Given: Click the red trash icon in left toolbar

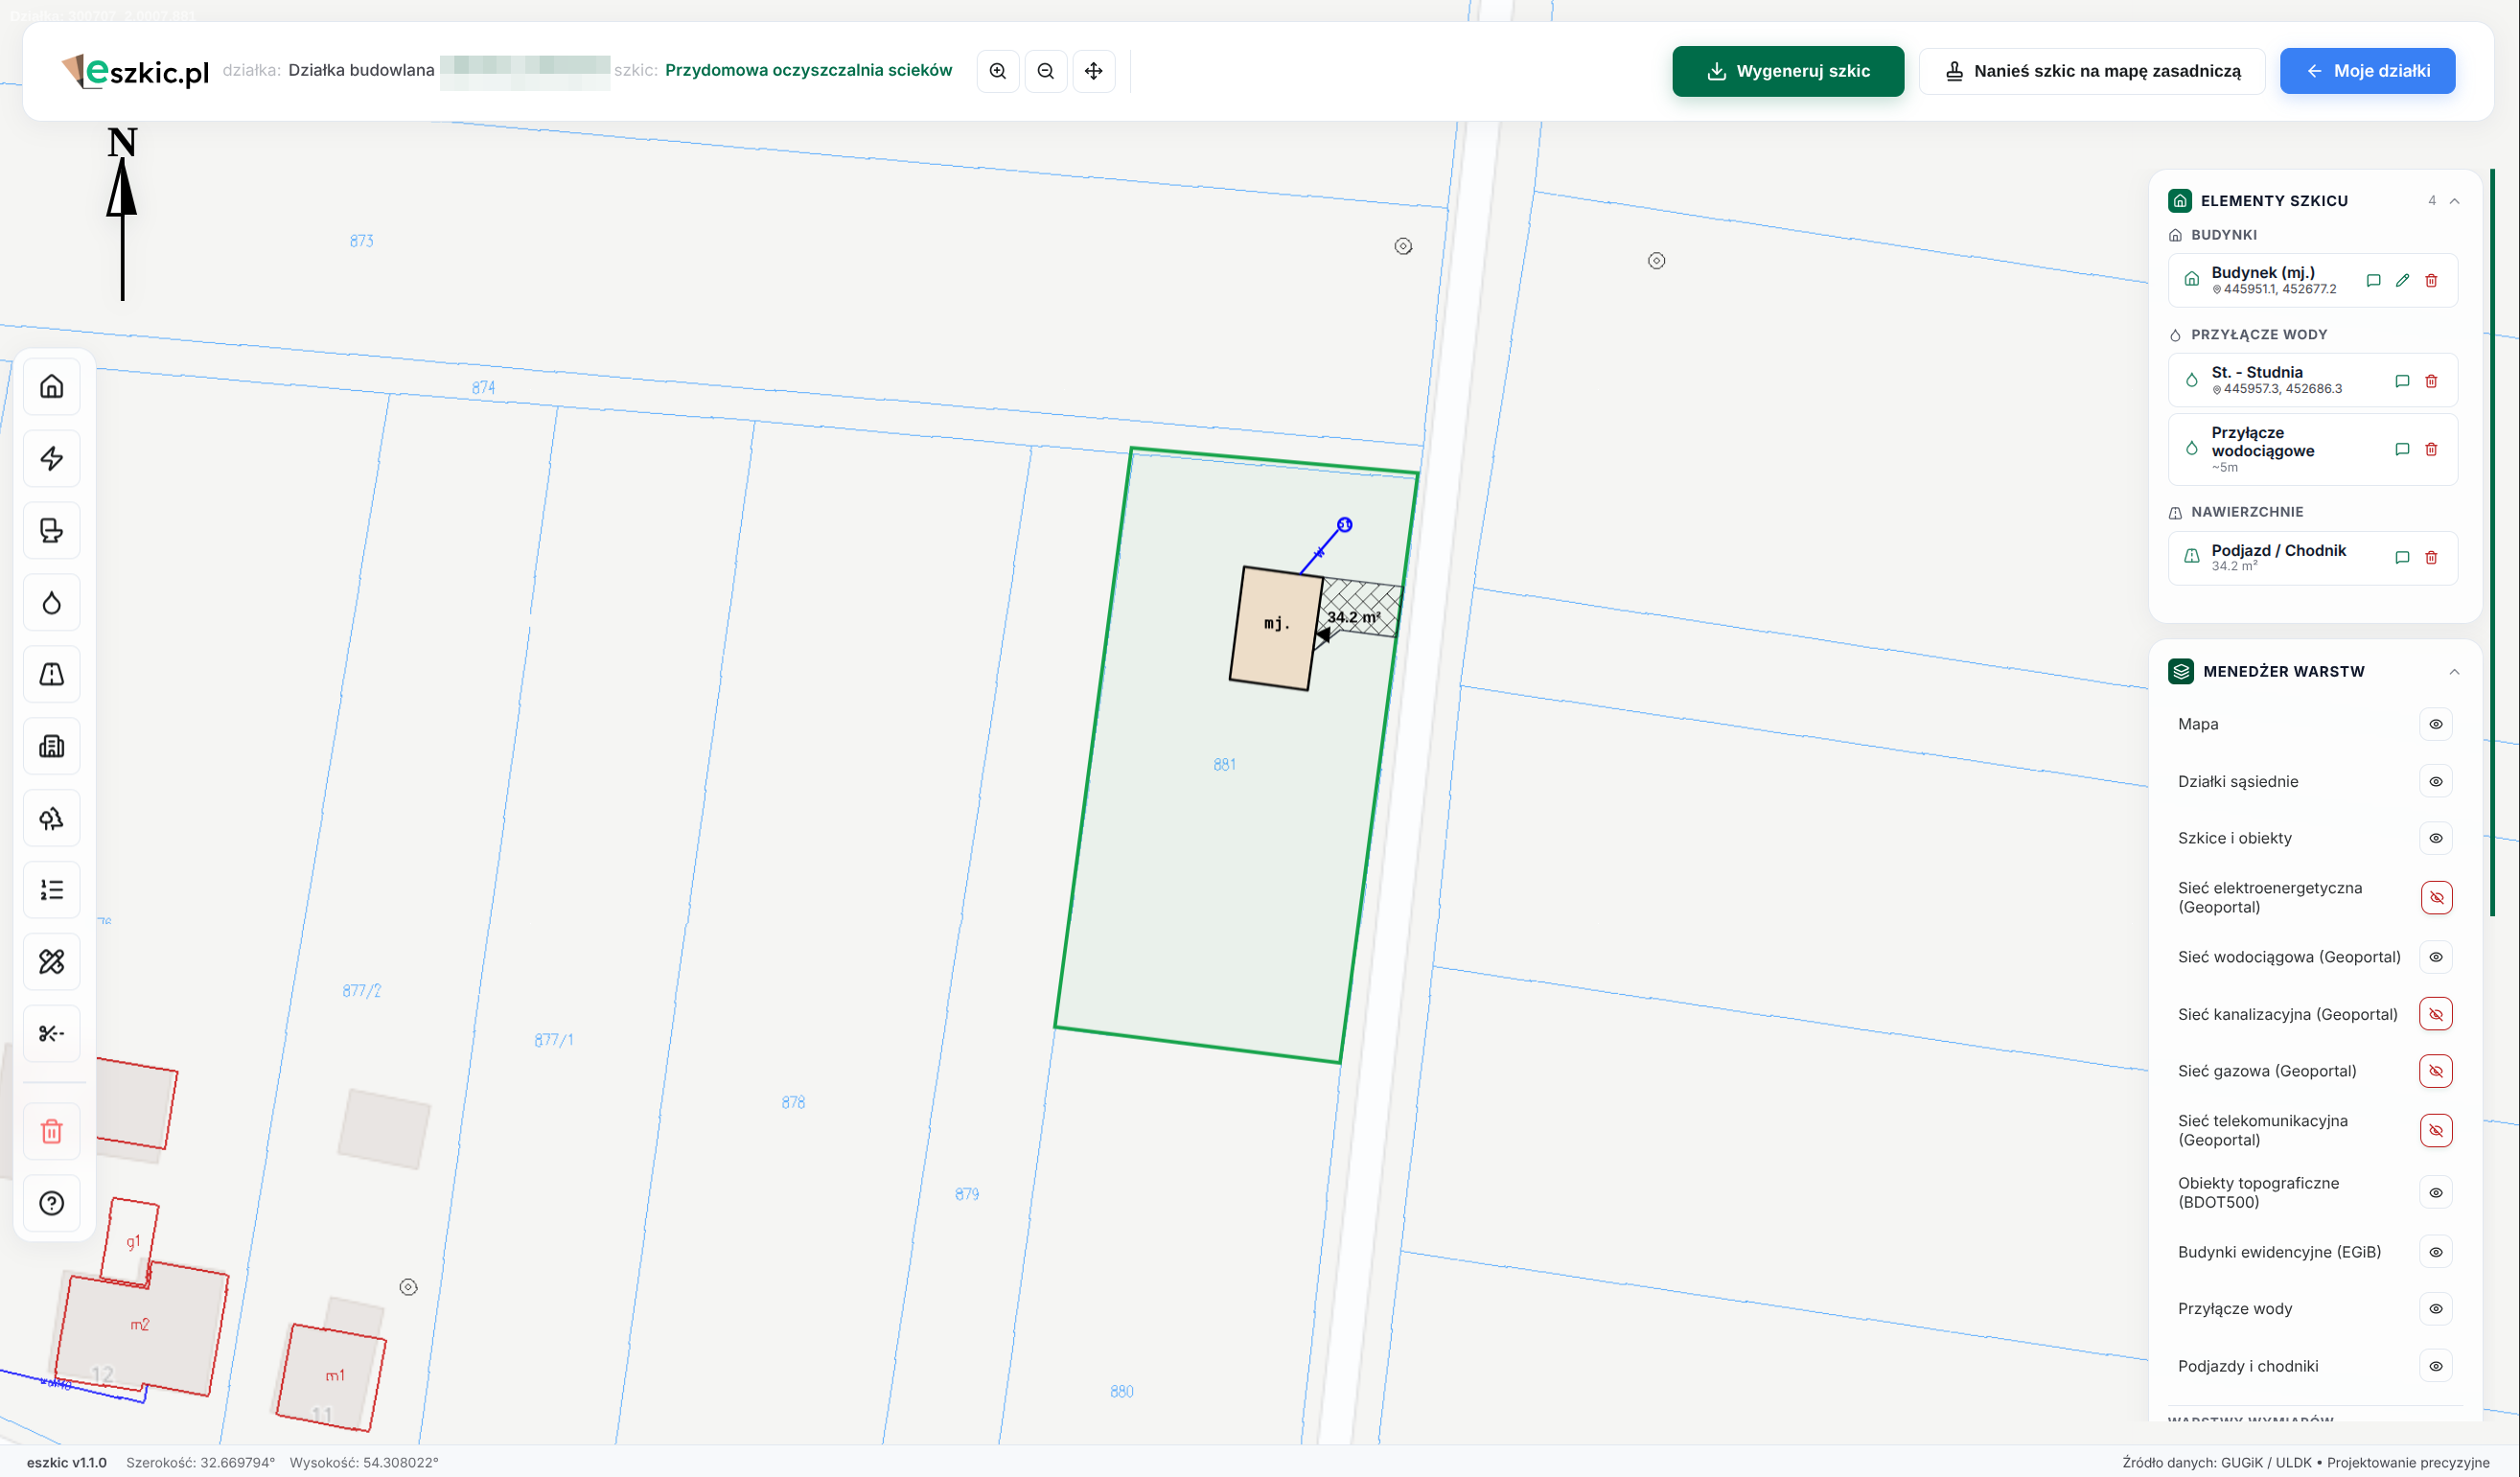Looking at the screenshot, I should pos(52,1131).
